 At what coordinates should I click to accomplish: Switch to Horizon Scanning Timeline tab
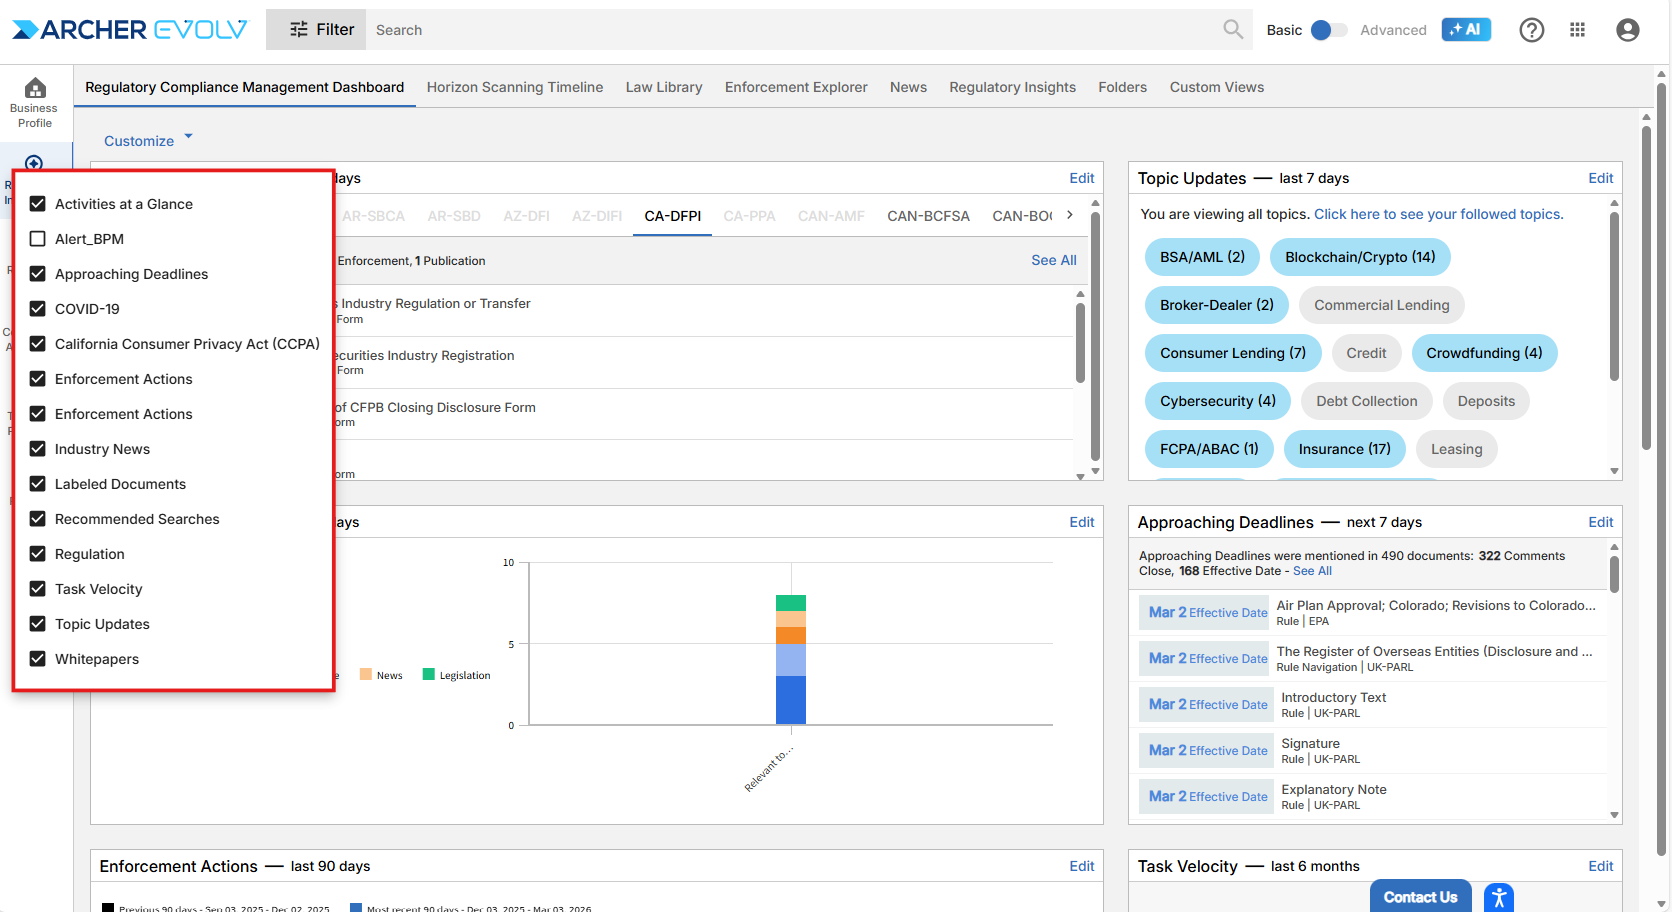pos(514,87)
